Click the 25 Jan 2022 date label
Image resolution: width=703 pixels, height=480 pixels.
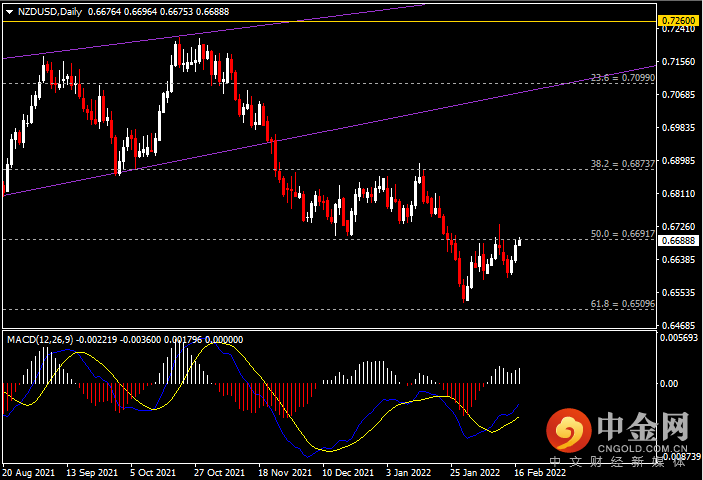point(475,472)
